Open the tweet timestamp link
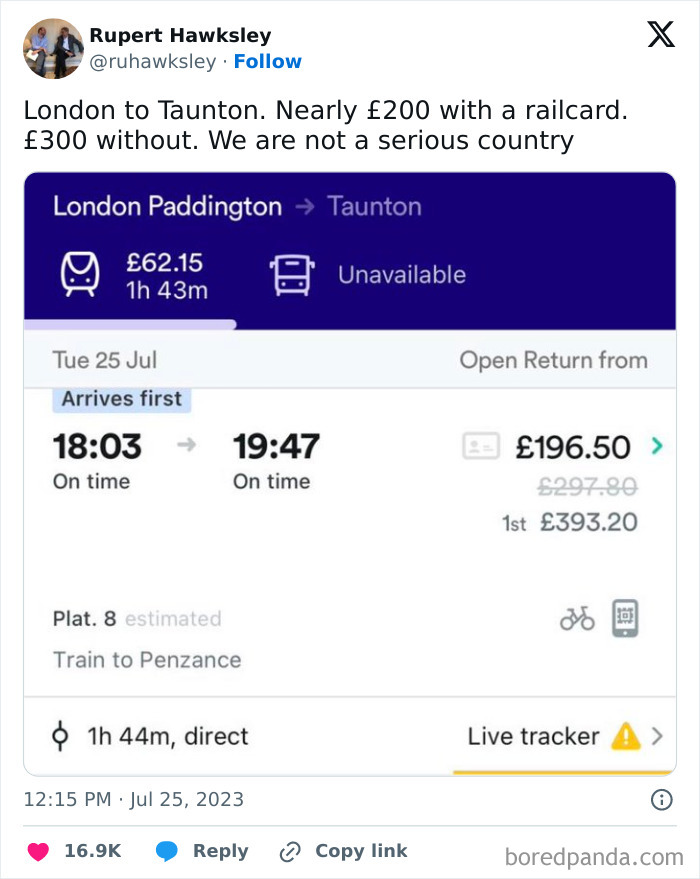Image resolution: width=700 pixels, height=879 pixels. tap(133, 799)
